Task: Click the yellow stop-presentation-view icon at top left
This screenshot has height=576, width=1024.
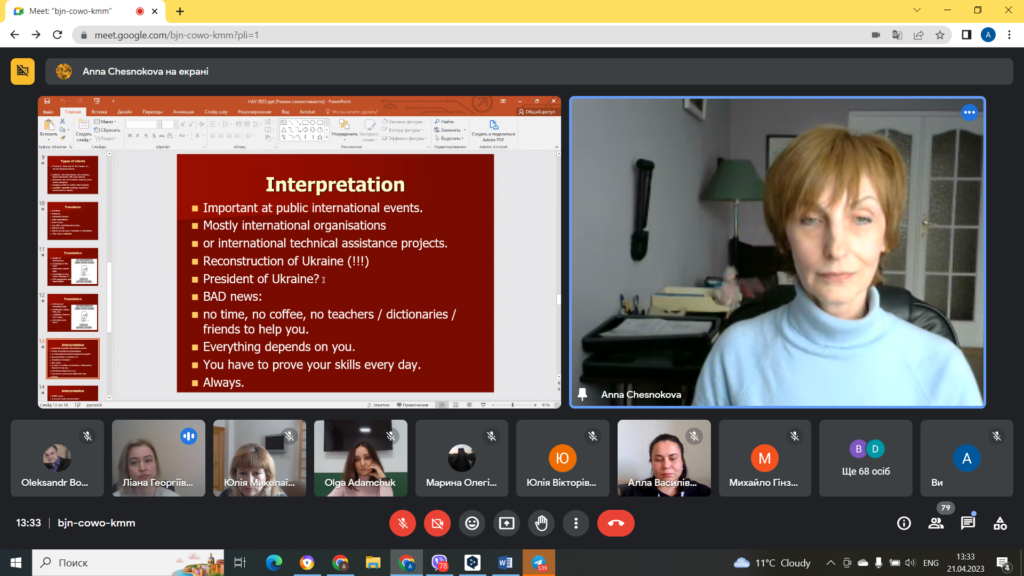Action: 22,71
